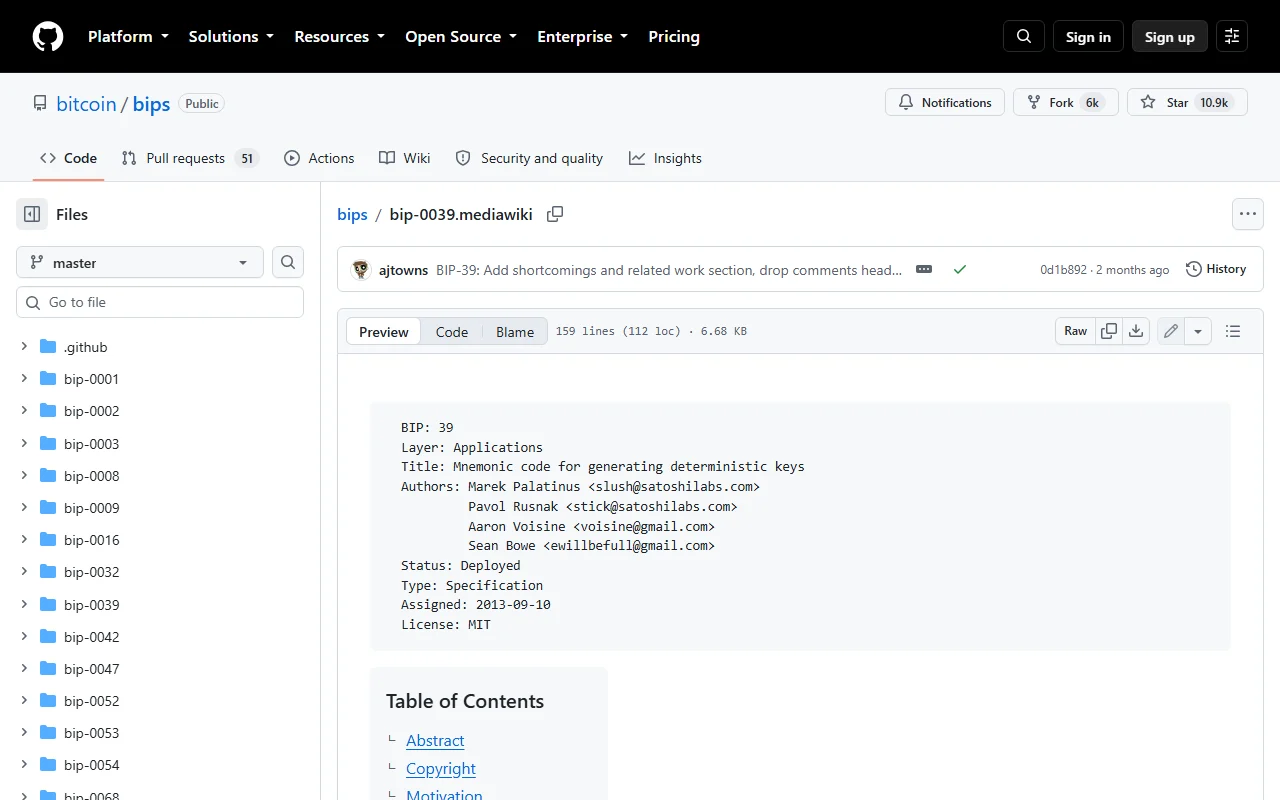
Task: View the Raw file
Action: click(x=1076, y=331)
